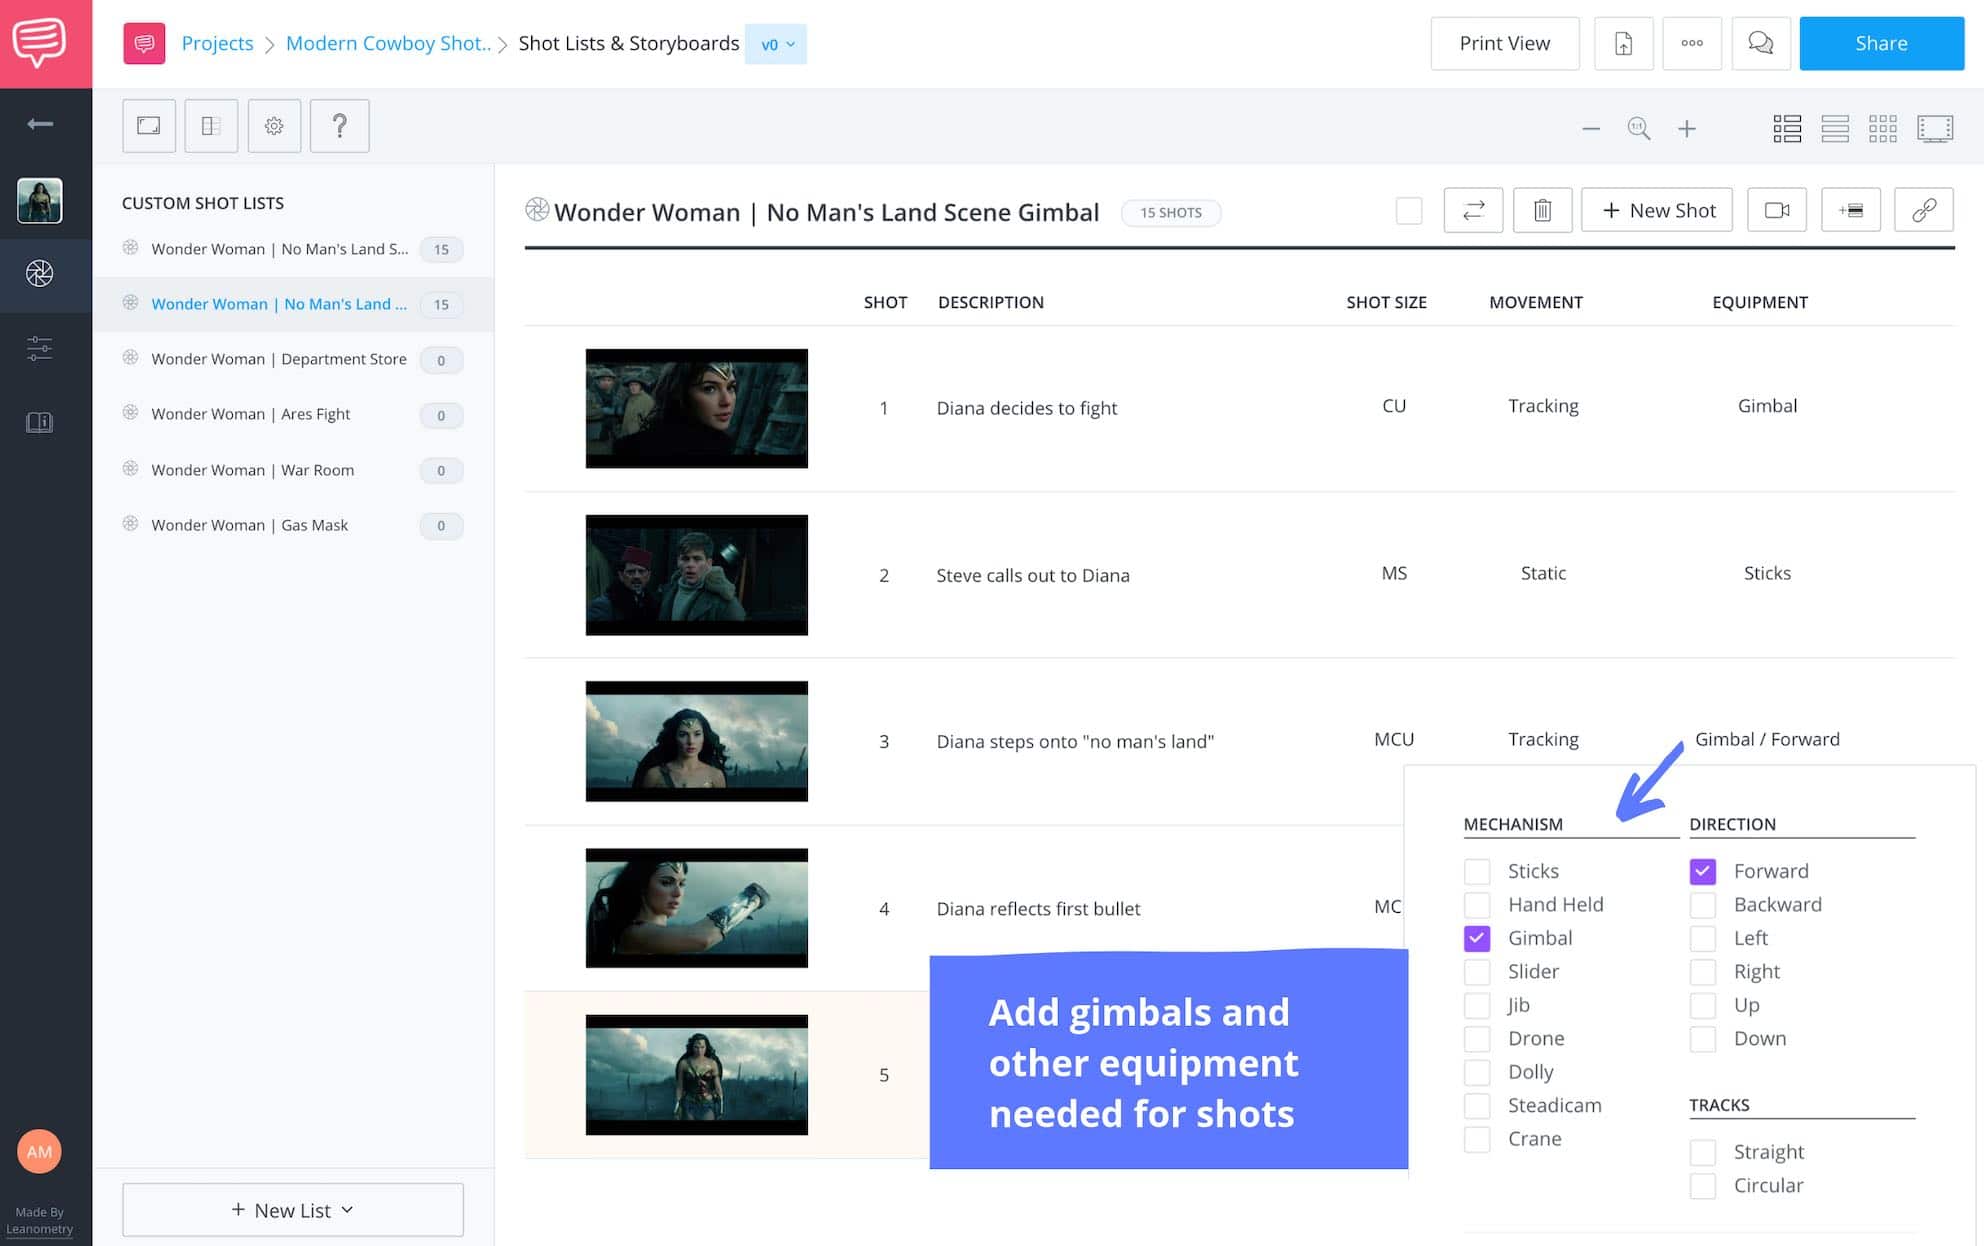The height and width of the screenshot is (1246, 1984).
Task: Click the AM user avatar
Action: click(x=40, y=1152)
